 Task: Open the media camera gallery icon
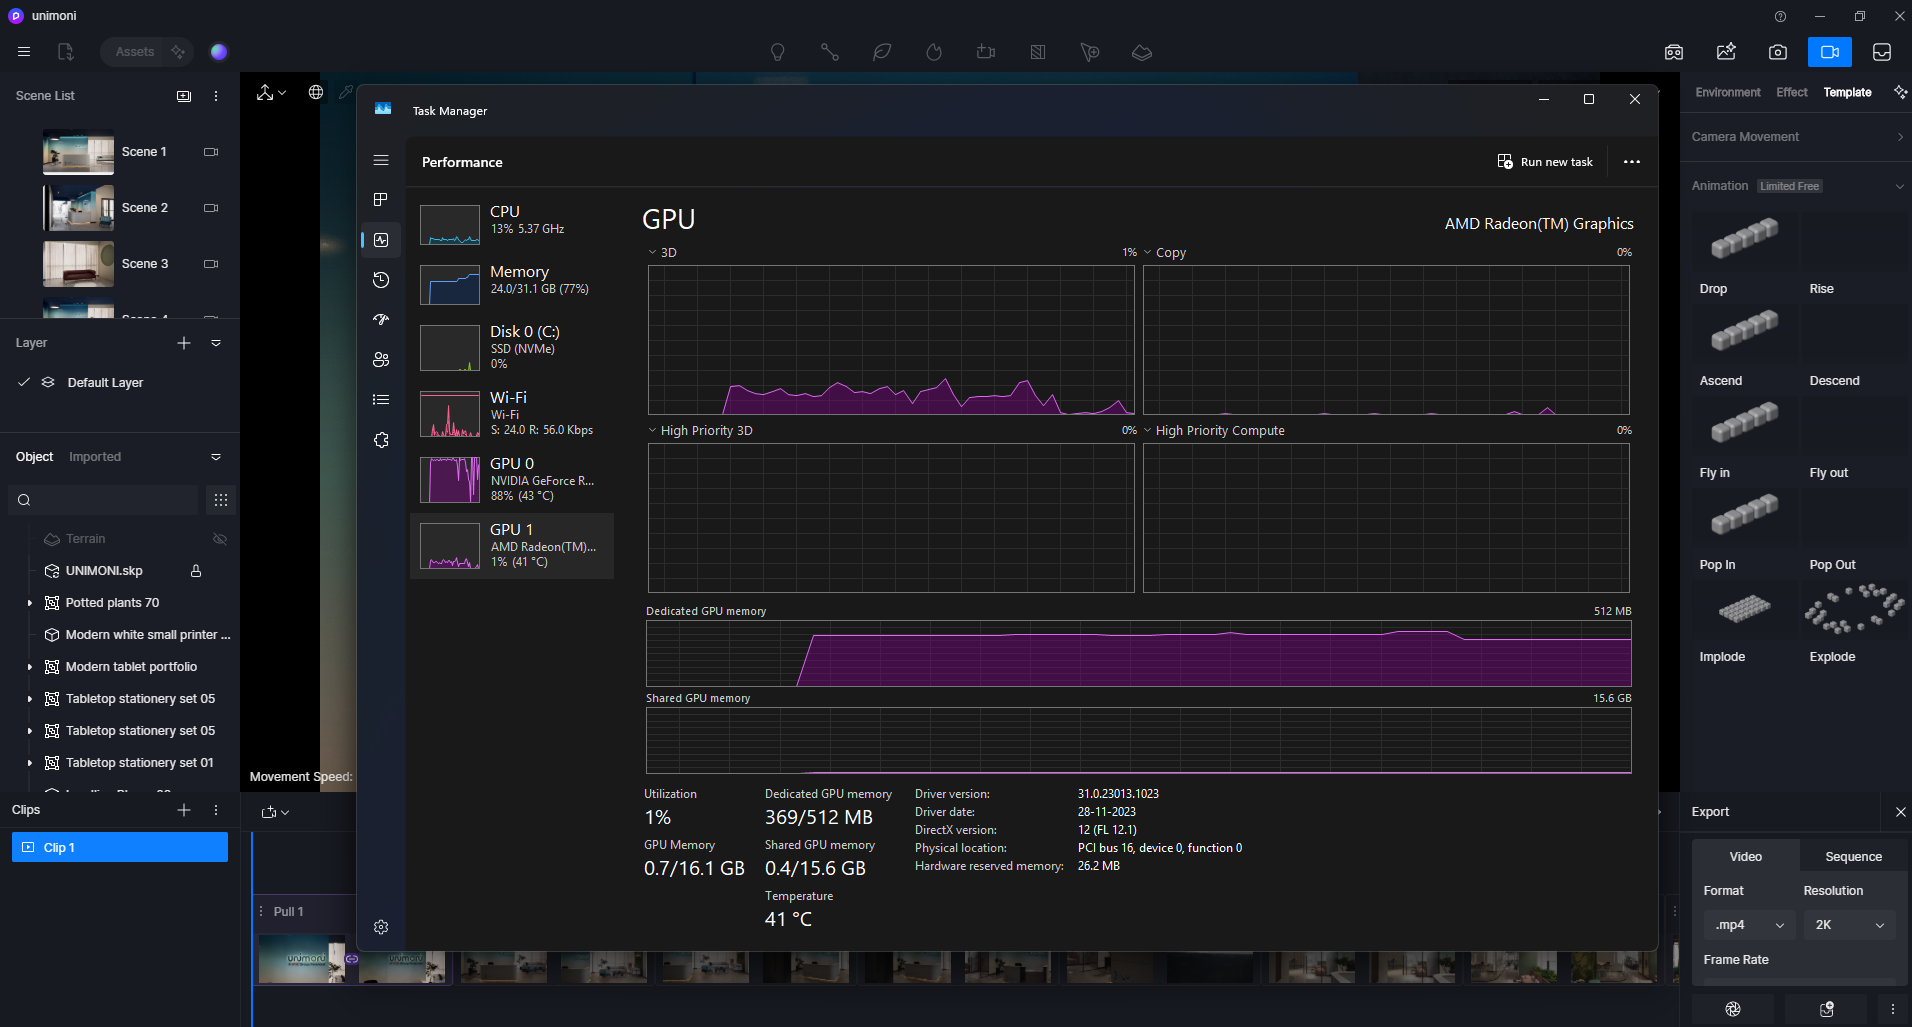pyautogui.click(x=1674, y=52)
